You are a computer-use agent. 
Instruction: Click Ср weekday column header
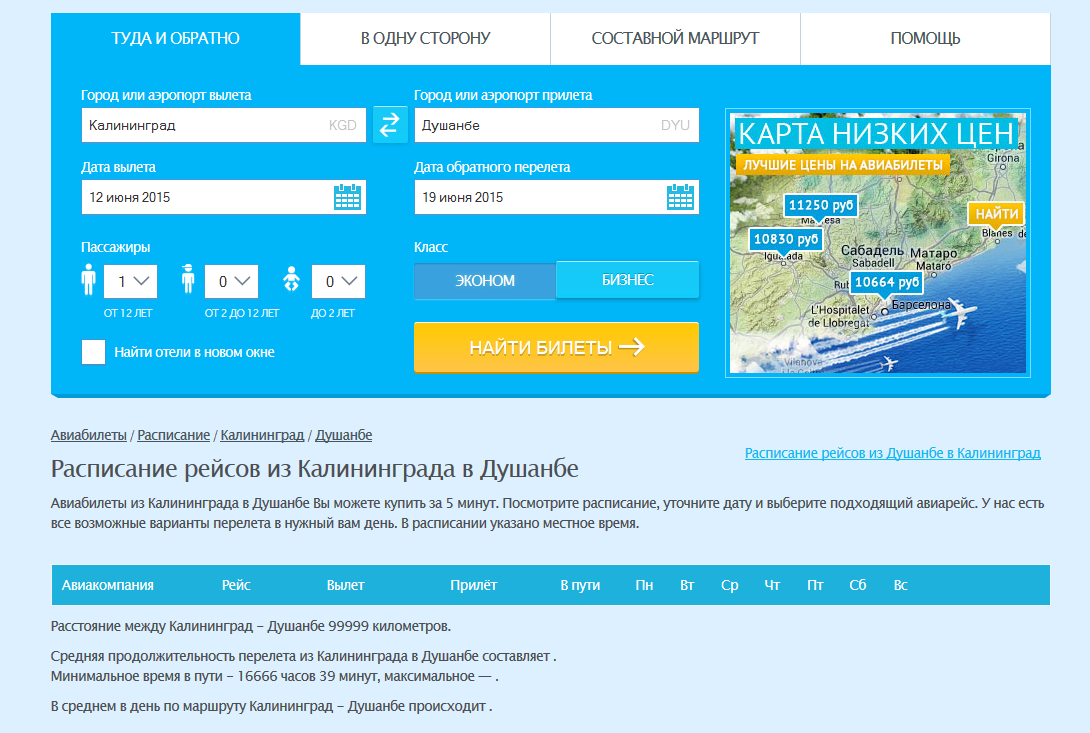coord(729,586)
